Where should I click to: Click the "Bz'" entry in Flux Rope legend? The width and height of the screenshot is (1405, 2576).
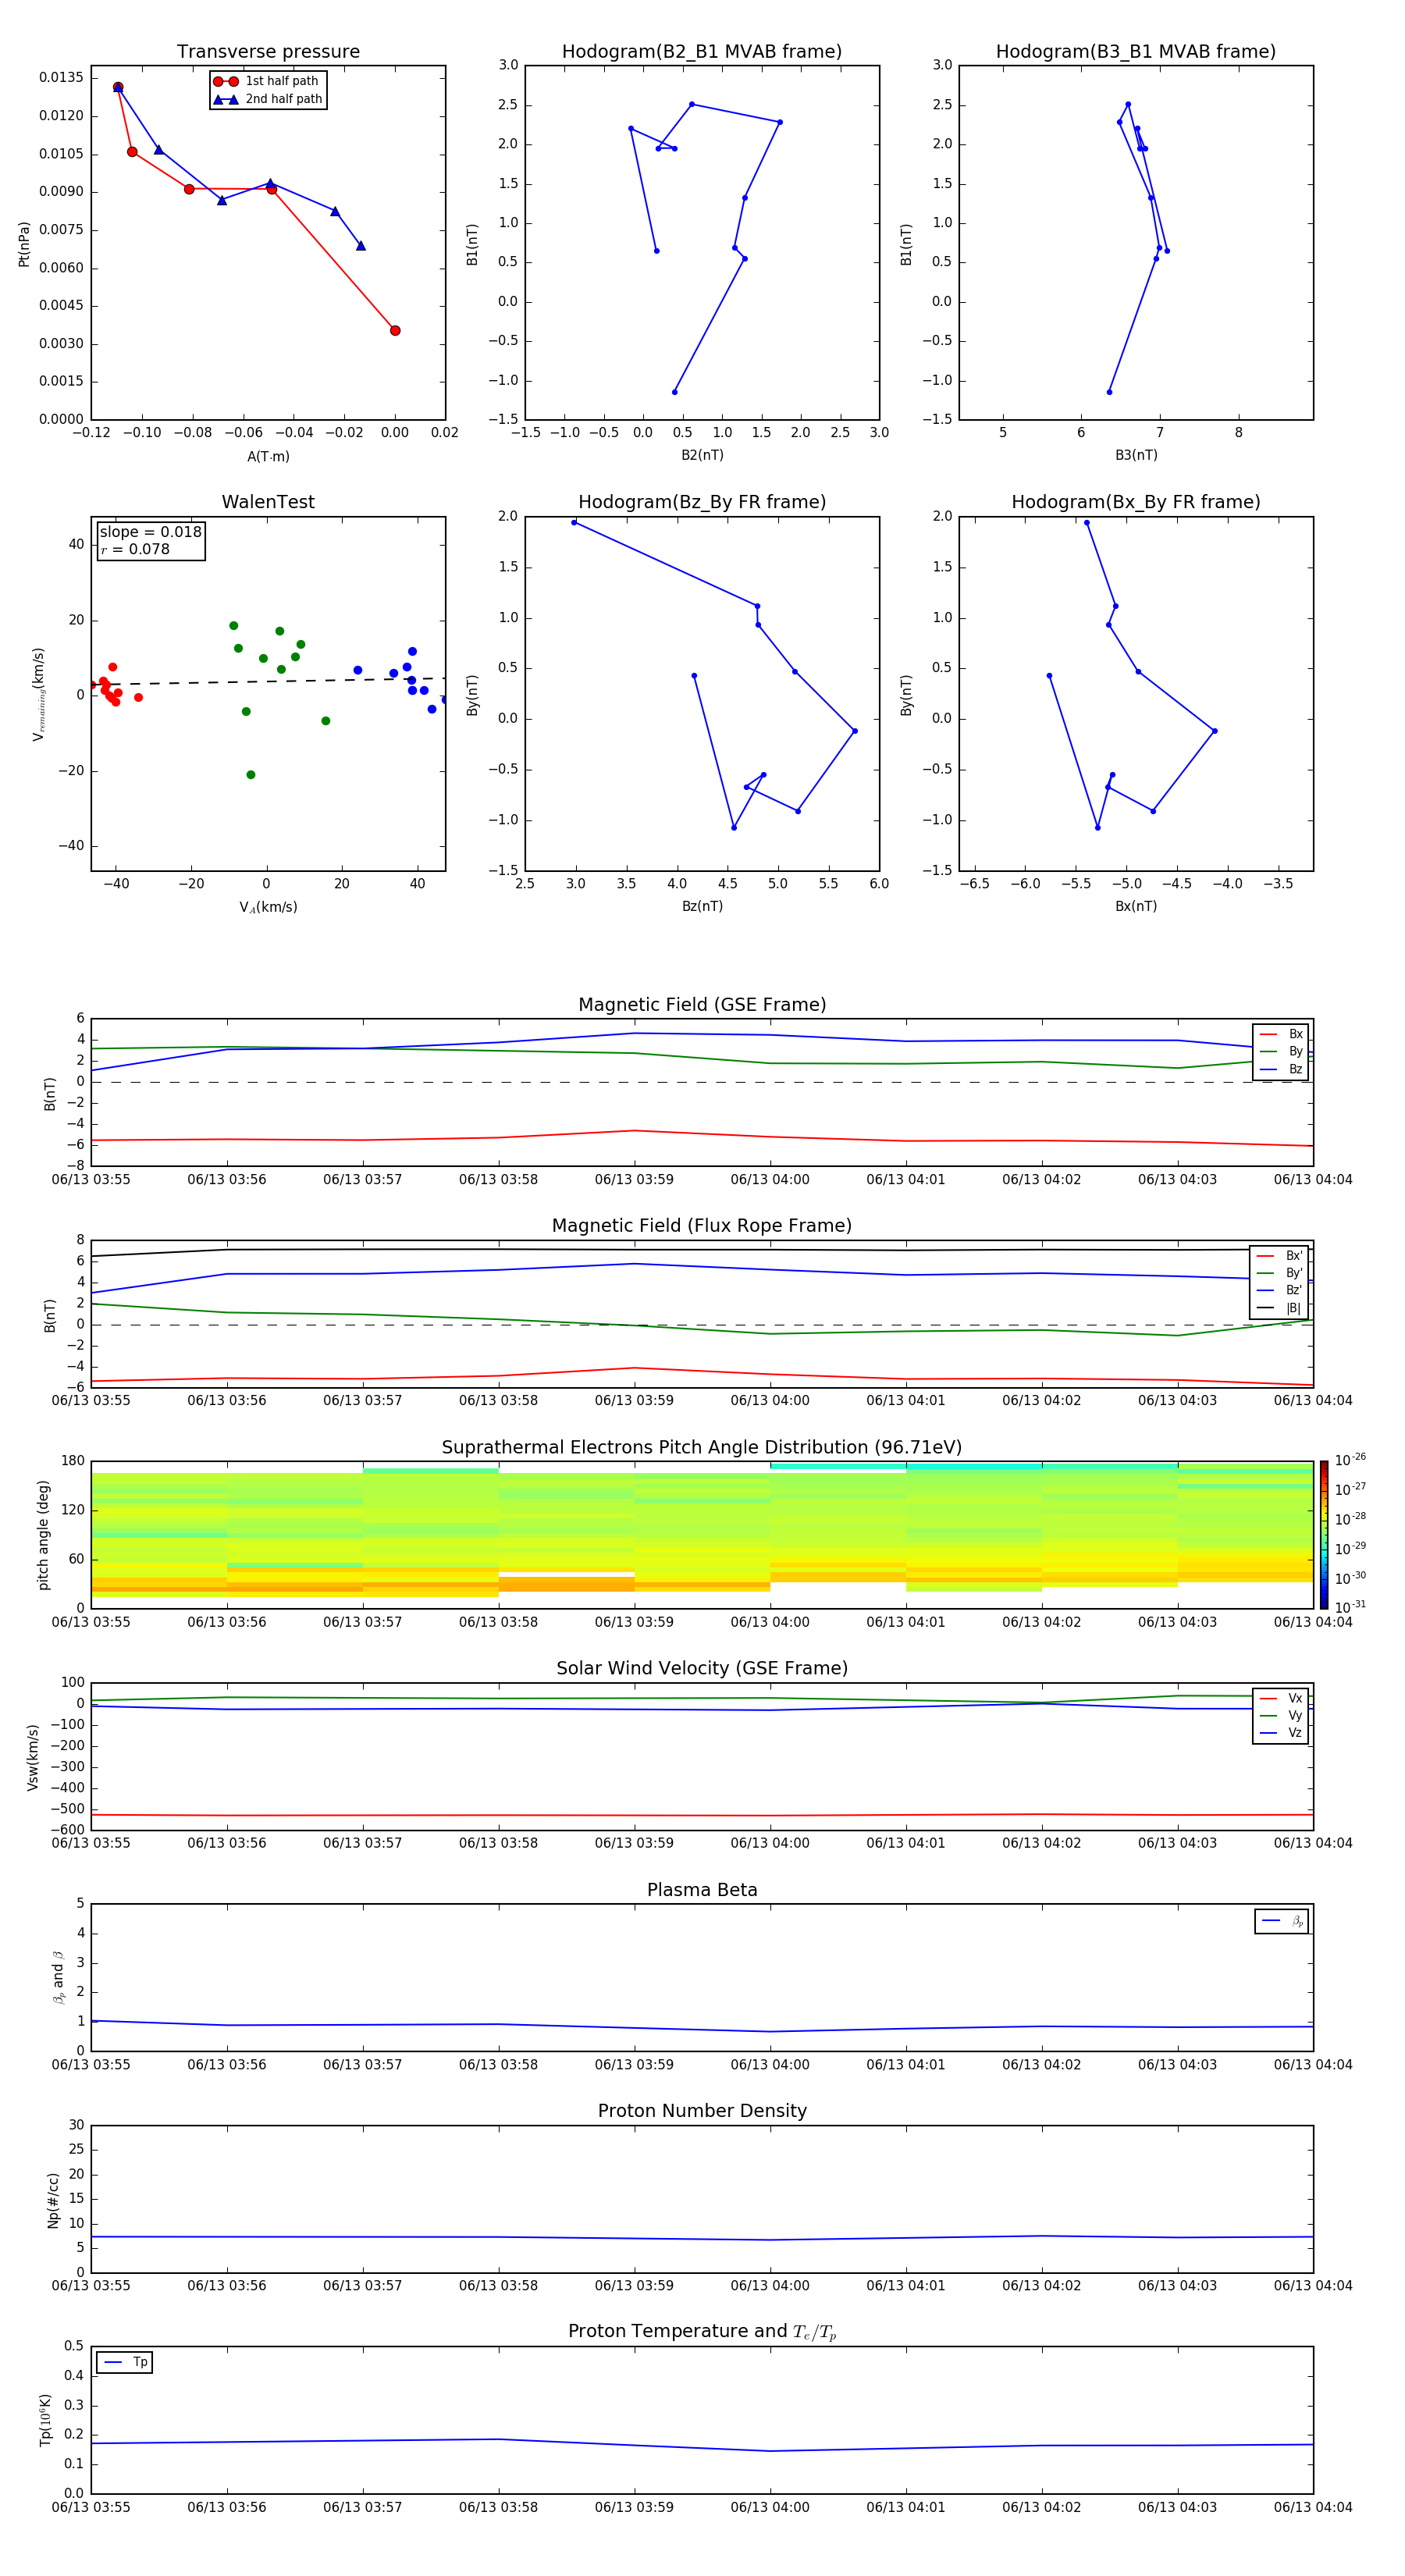pos(1280,1290)
